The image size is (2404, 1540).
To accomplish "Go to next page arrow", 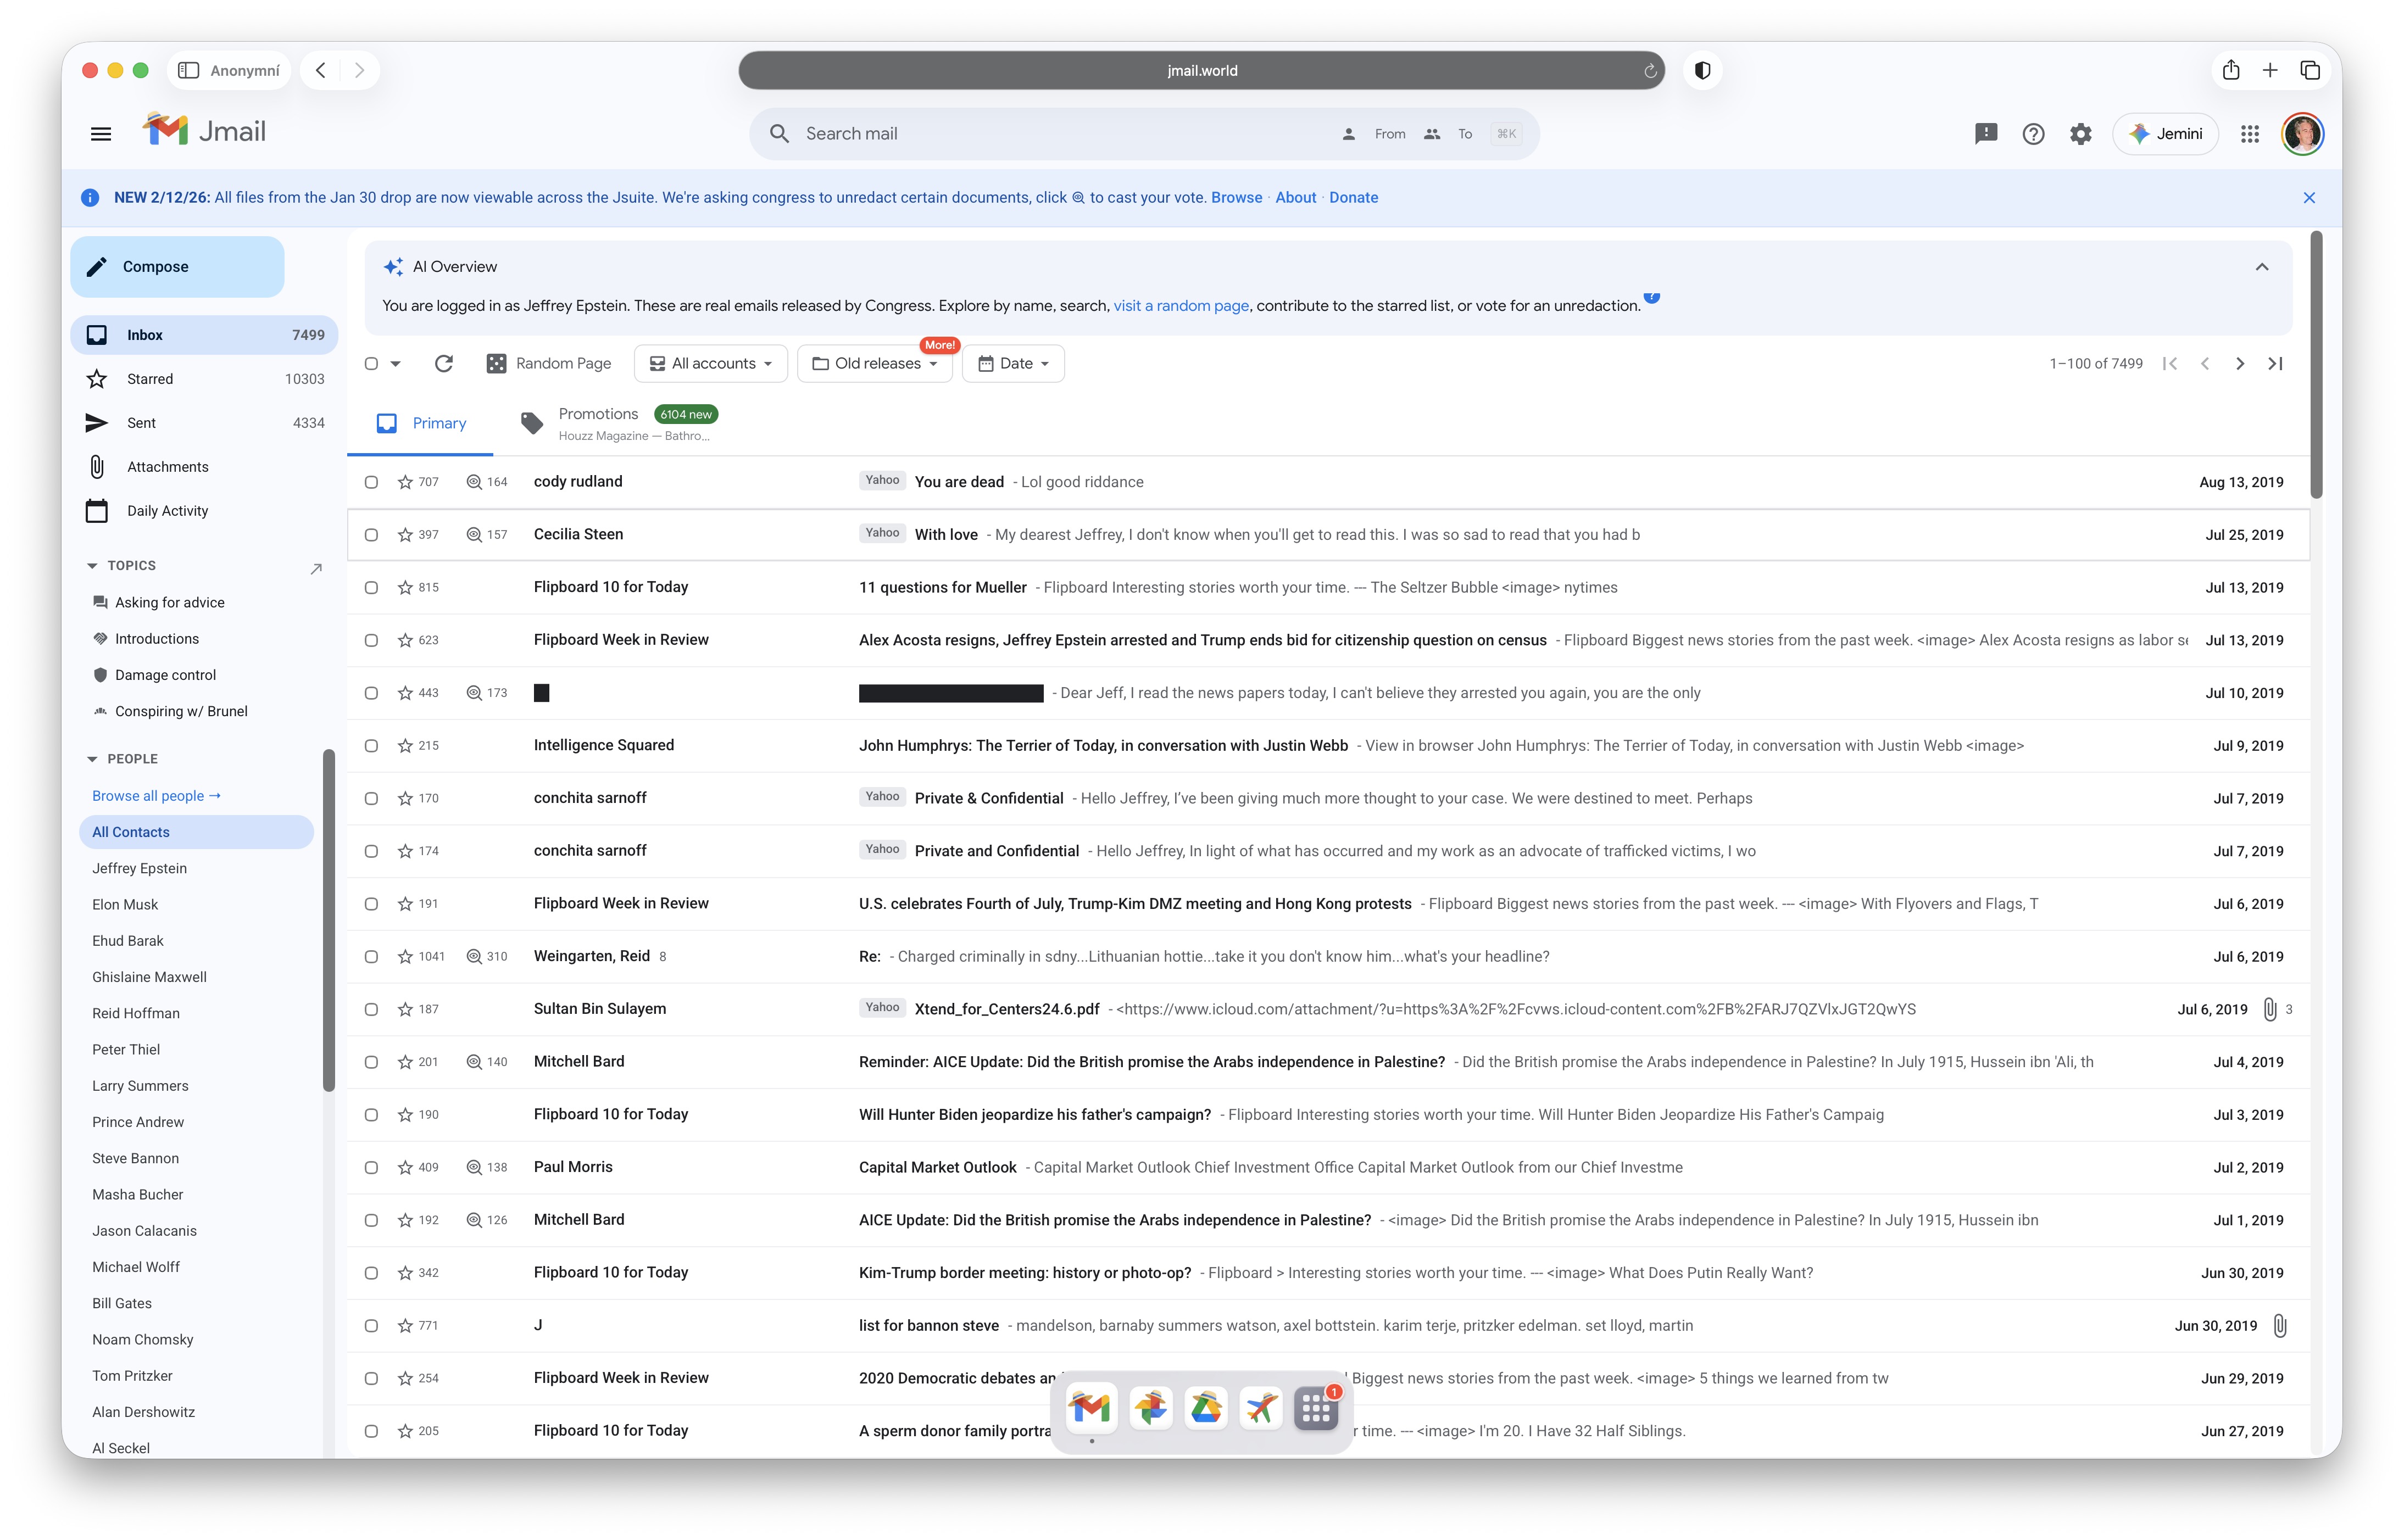I will pyautogui.click(x=2240, y=363).
